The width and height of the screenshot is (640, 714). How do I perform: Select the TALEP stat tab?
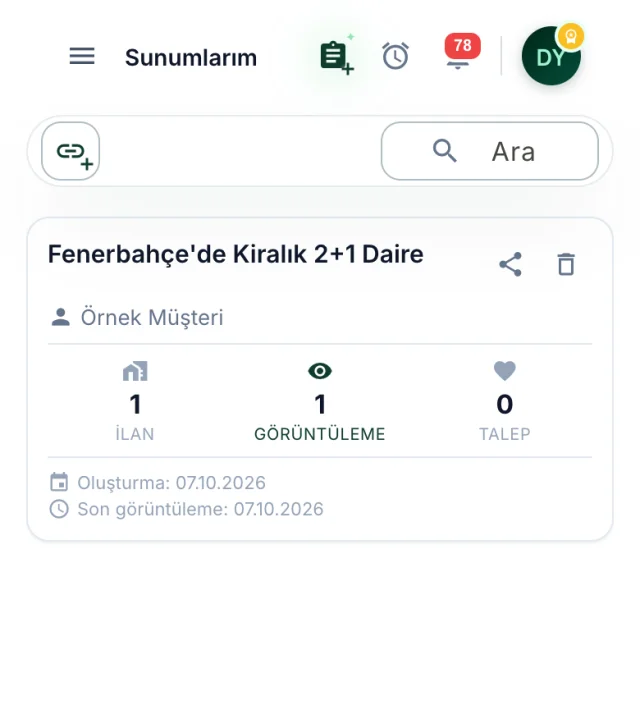pos(505,401)
